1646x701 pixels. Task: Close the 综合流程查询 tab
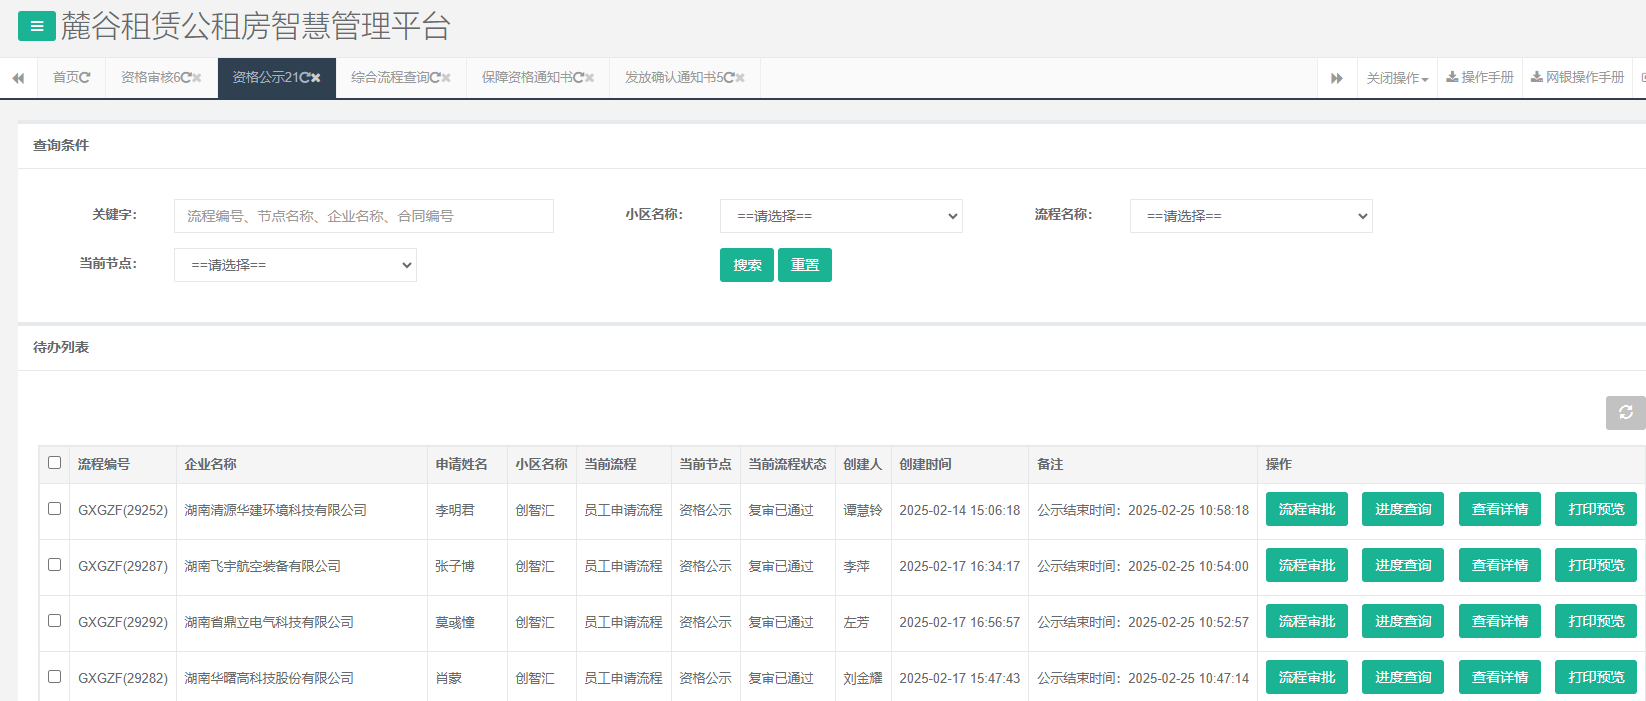tap(446, 78)
